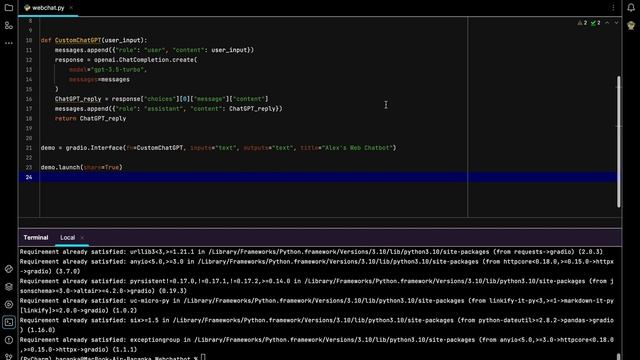Open the Structure tool window icon
This screenshot has height=360, width=640.
click(9, 25)
